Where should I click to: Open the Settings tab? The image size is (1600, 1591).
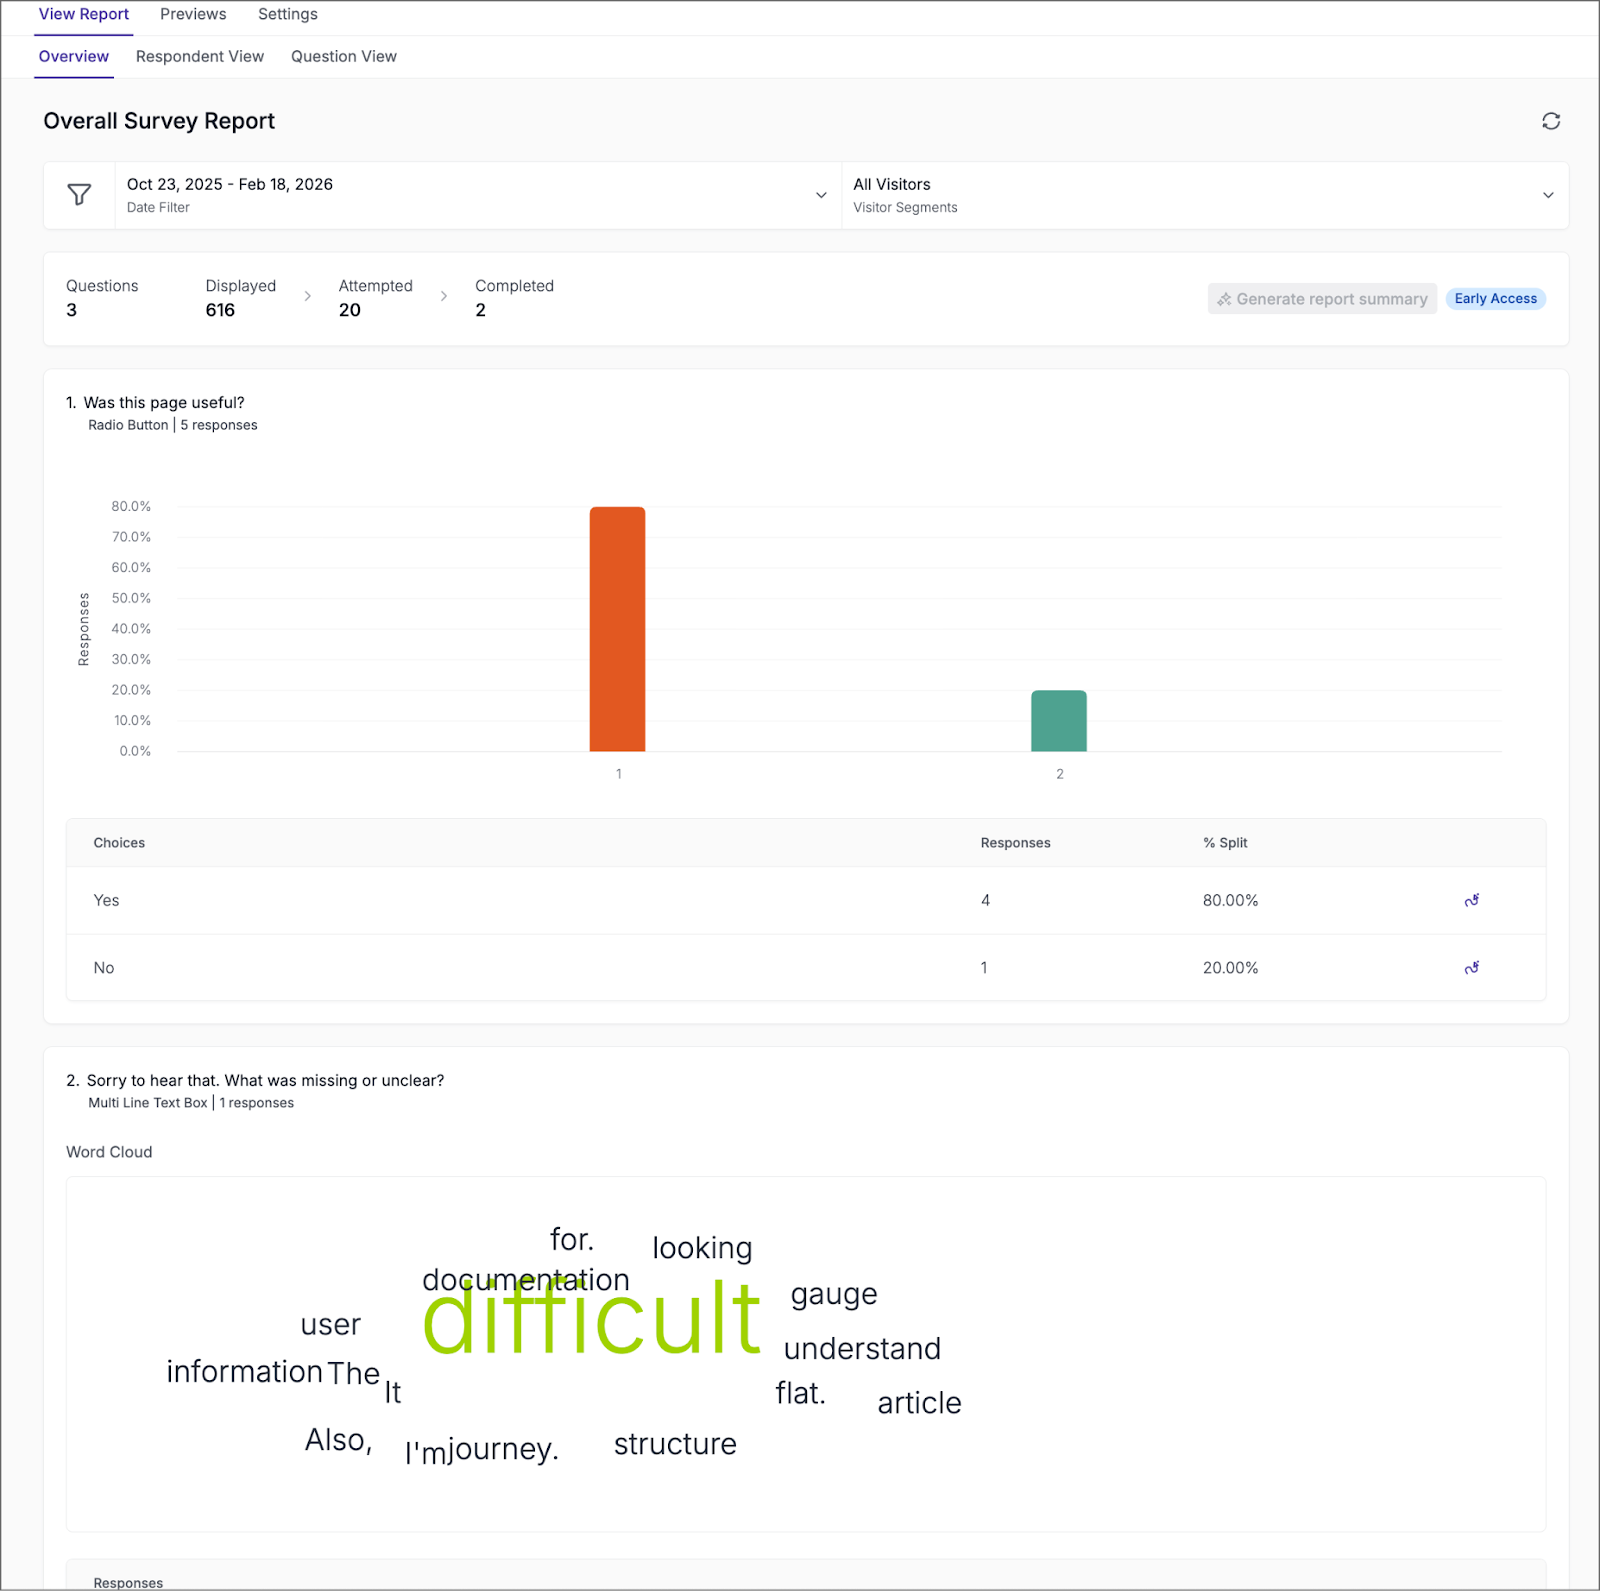(x=287, y=14)
